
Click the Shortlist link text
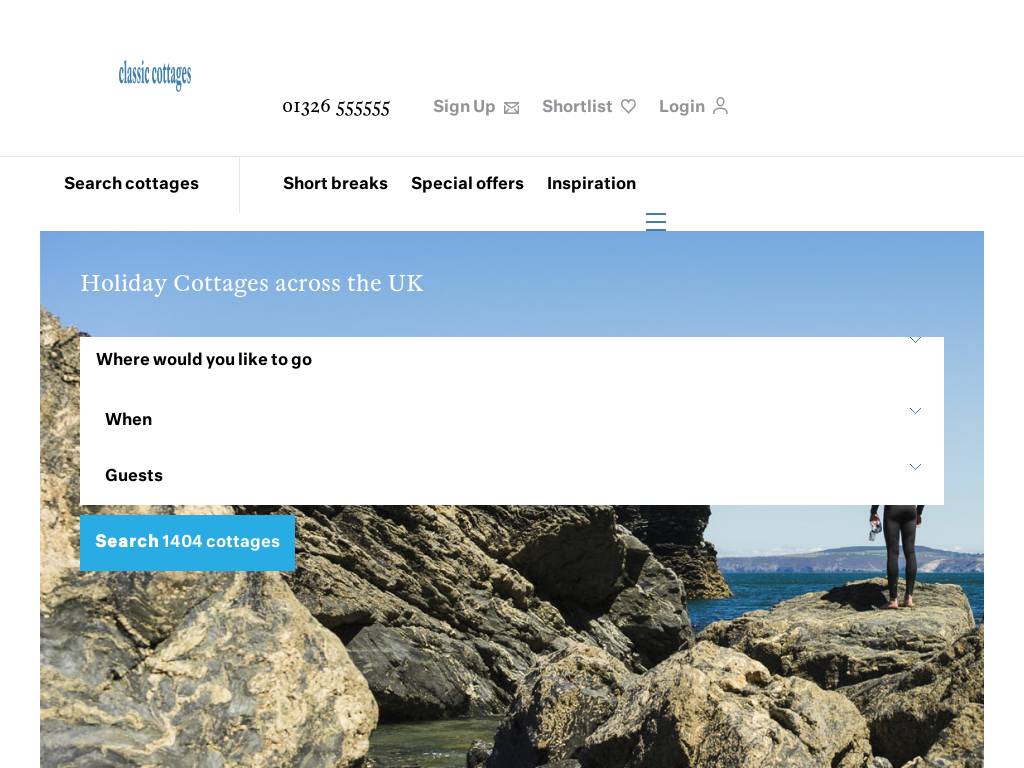point(577,106)
